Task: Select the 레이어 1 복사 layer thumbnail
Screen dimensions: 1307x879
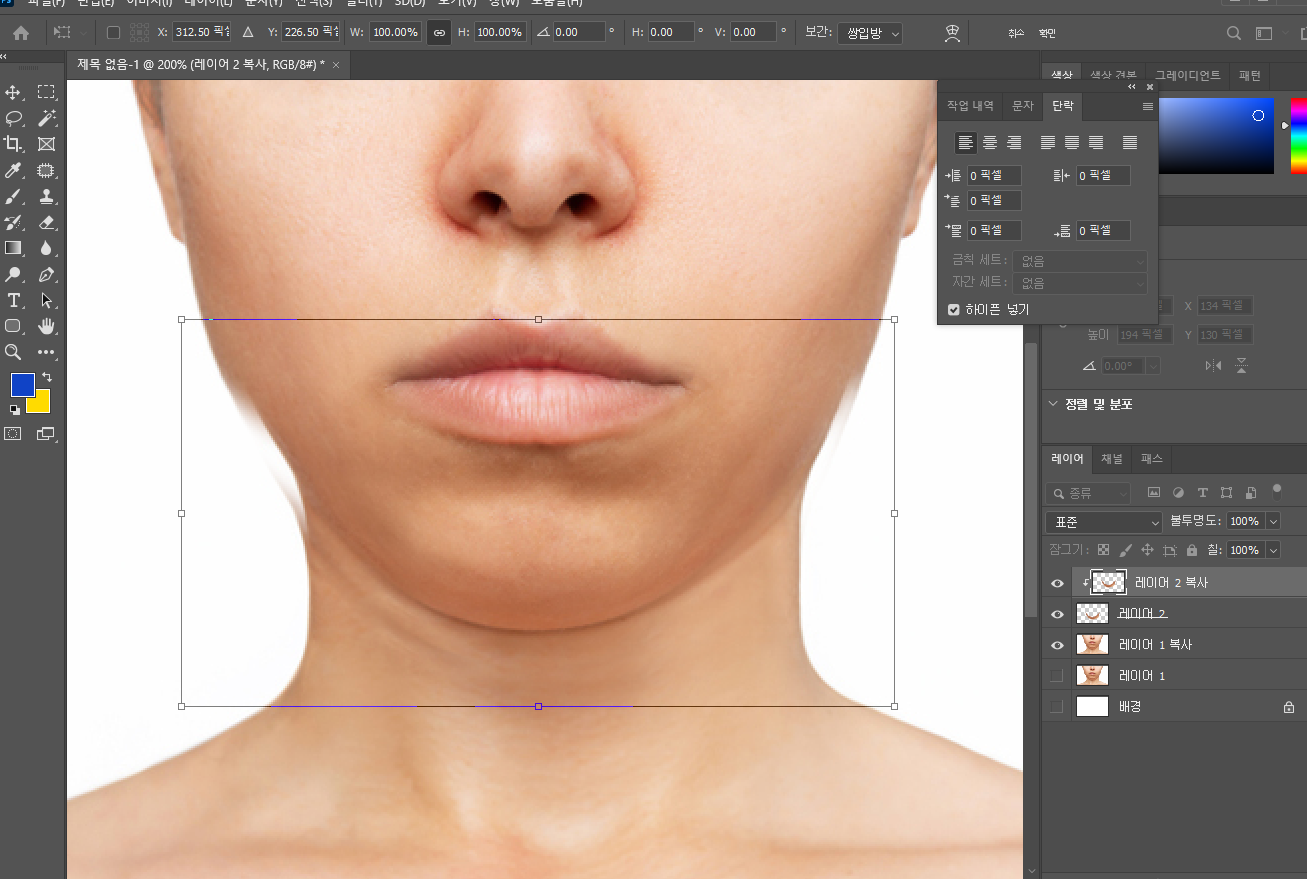Action: tap(1092, 645)
